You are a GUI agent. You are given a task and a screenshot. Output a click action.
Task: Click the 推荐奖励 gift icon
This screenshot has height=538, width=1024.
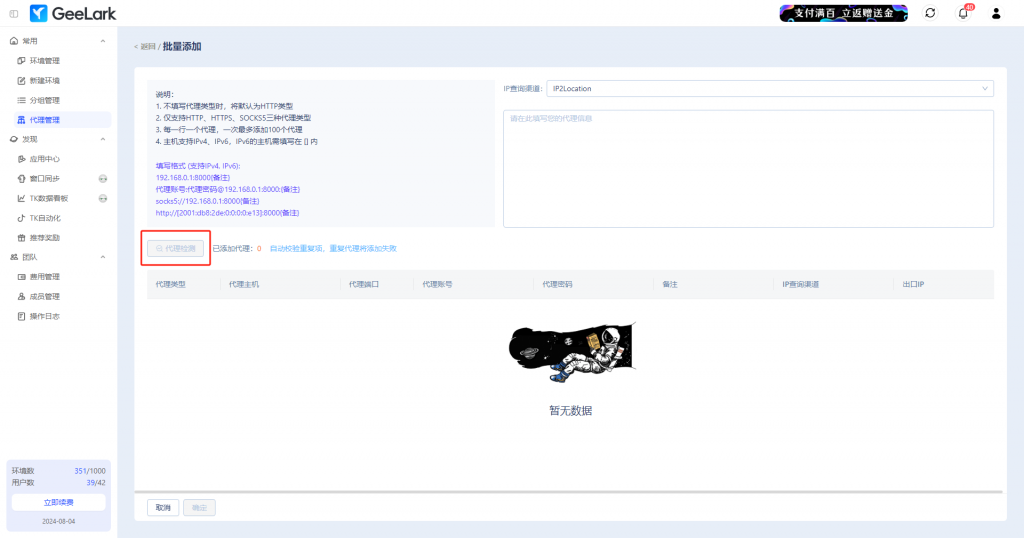tap(21, 238)
